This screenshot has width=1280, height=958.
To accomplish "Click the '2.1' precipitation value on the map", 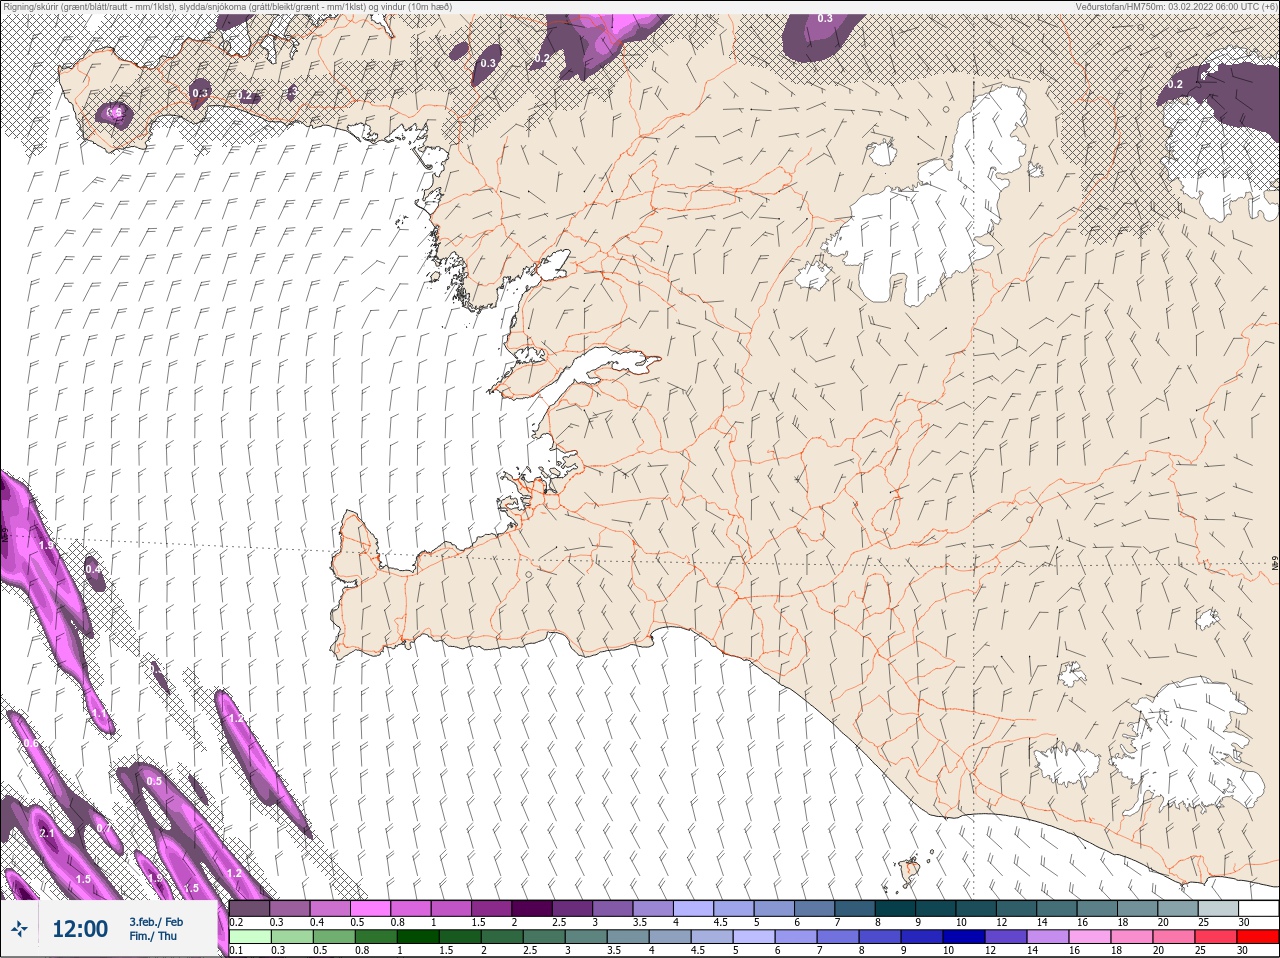I will 47,833.
